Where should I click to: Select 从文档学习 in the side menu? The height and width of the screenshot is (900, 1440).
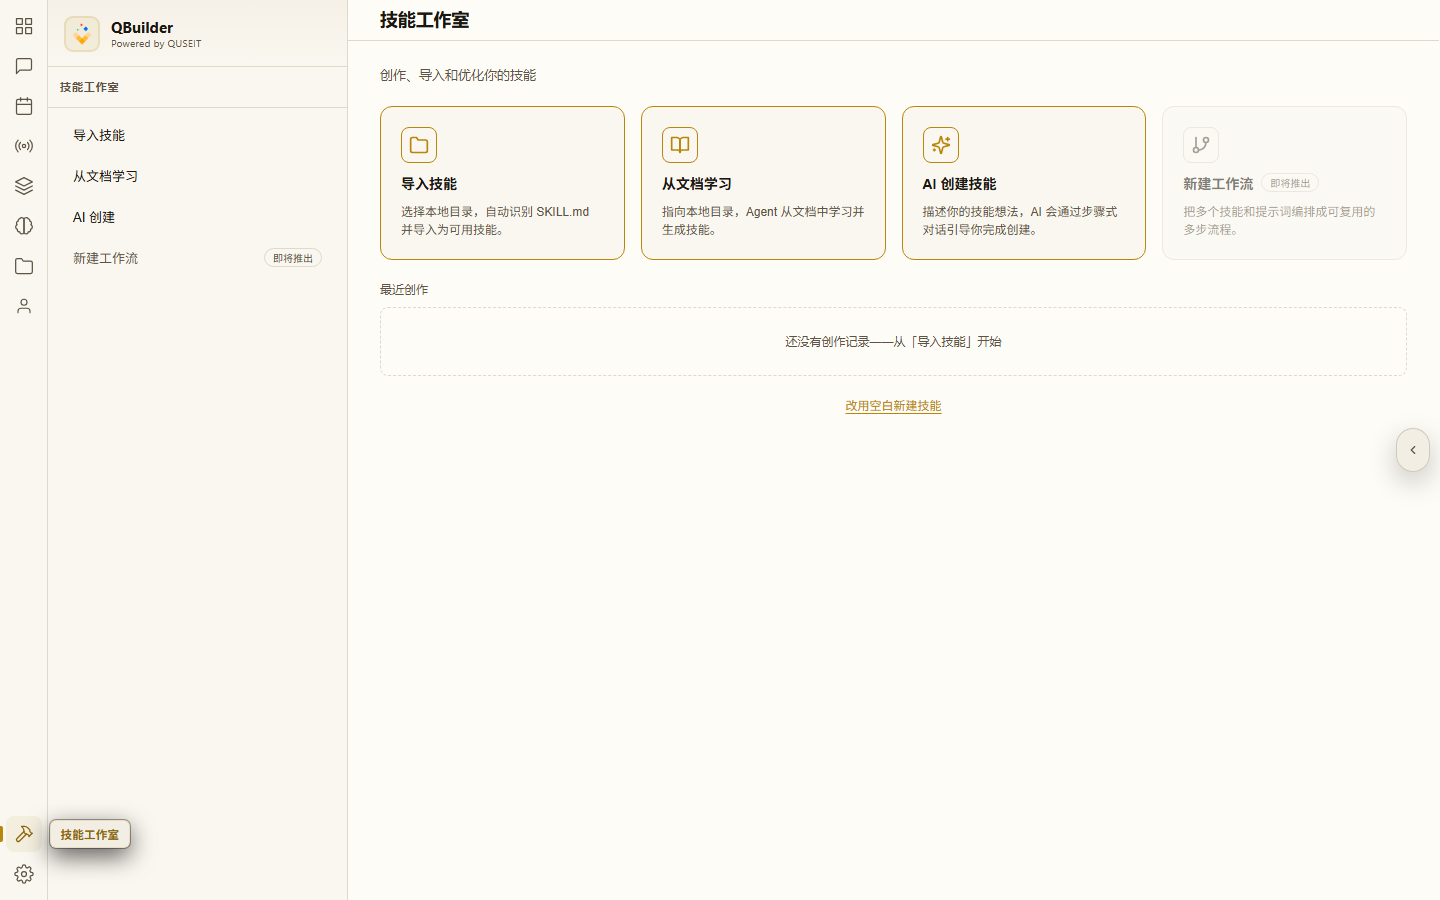198,176
